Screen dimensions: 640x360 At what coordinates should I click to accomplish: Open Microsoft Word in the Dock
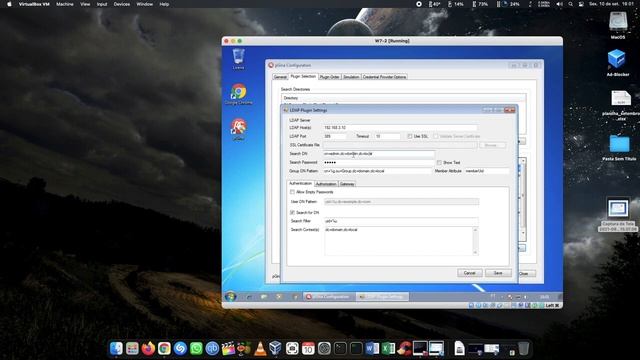pos(372,348)
